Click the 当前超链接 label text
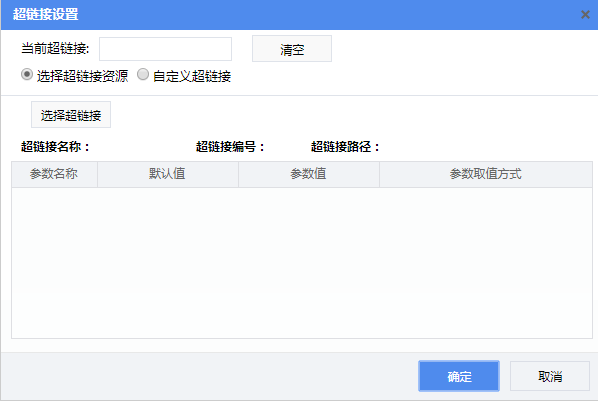 point(55,48)
